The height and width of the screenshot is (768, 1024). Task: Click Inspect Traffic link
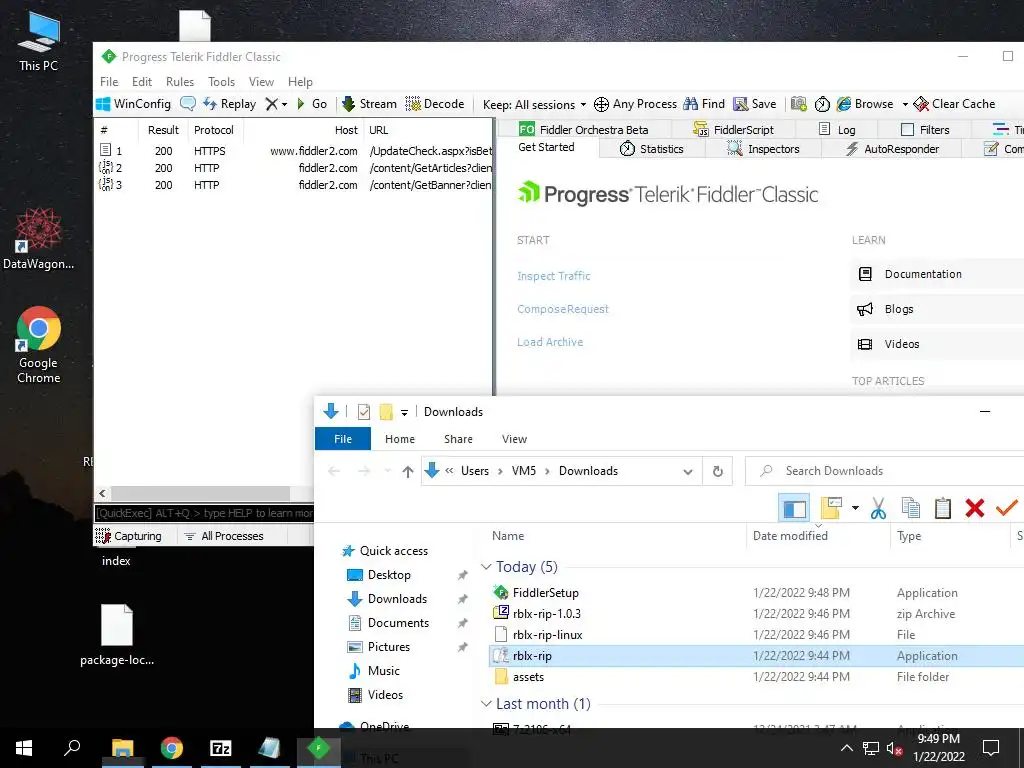click(553, 276)
